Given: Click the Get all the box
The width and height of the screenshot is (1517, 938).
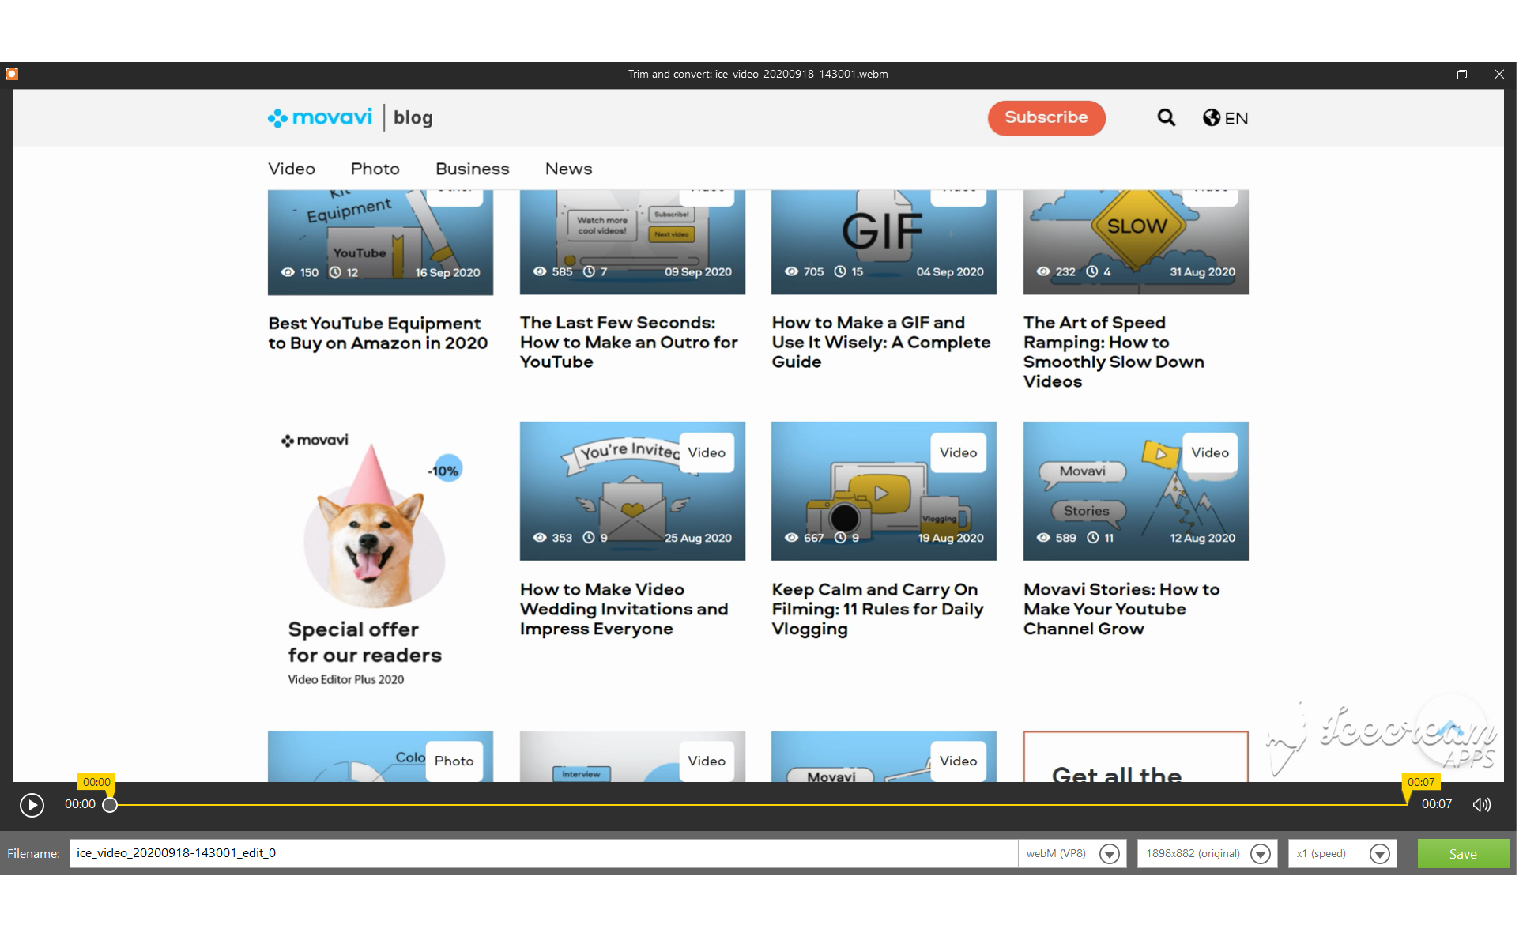Looking at the screenshot, I should tap(1136, 757).
